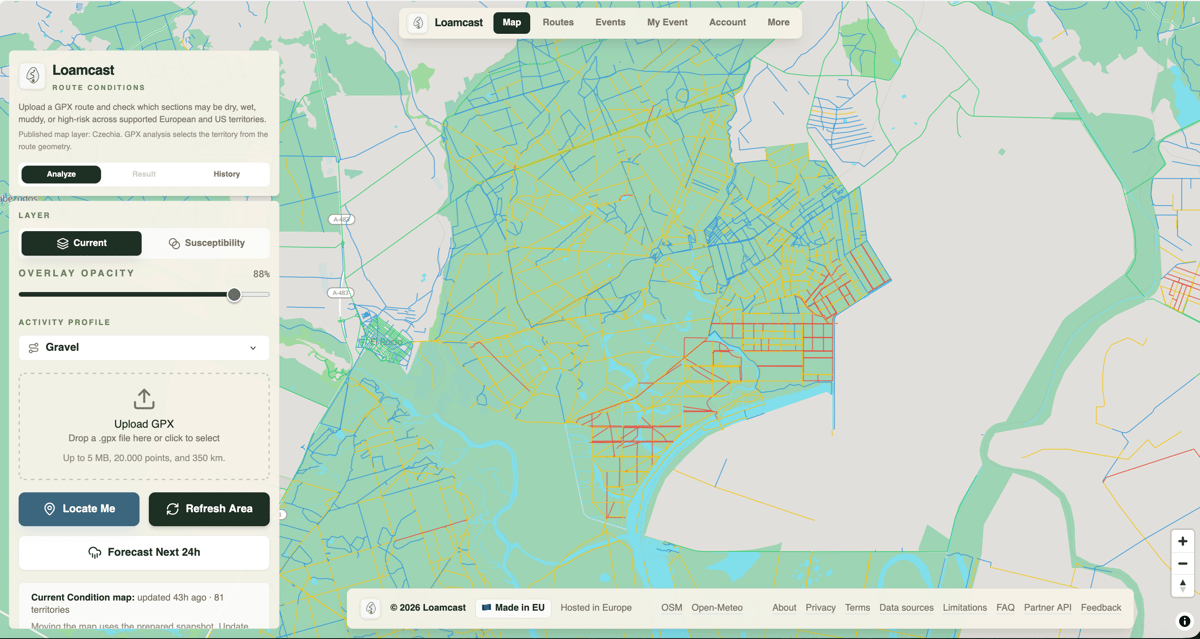Image resolution: width=1200 pixels, height=639 pixels.
Task: Reset map bearing with the compass control
Action: point(1182,586)
